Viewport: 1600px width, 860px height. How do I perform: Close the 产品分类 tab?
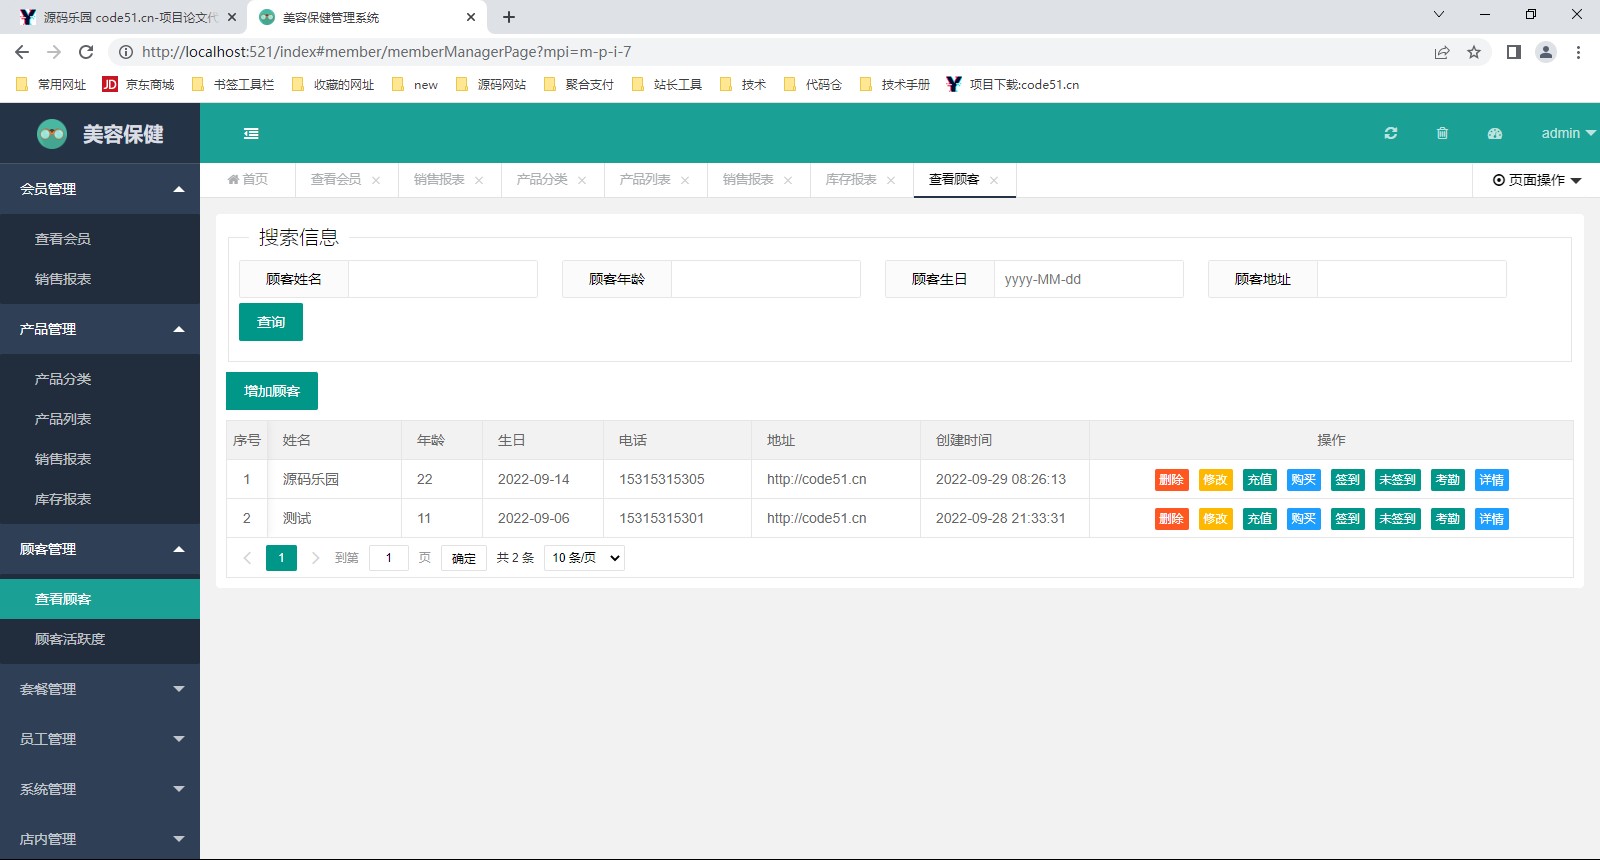pyautogui.click(x=582, y=180)
